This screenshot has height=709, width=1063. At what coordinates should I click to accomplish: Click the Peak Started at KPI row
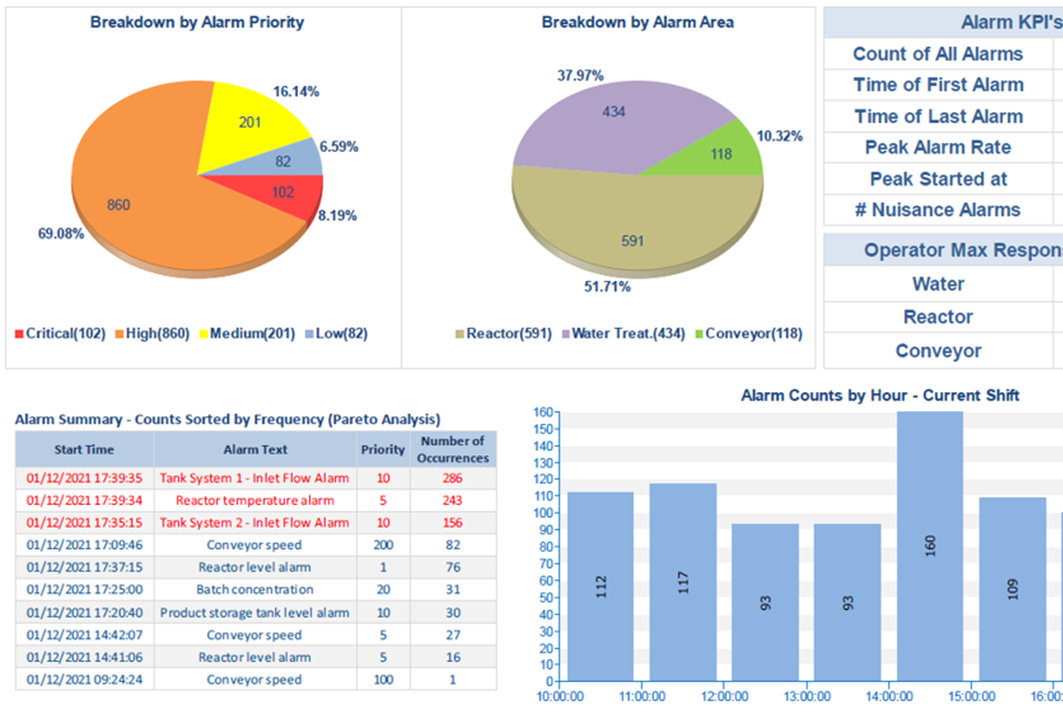pyautogui.click(x=943, y=179)
